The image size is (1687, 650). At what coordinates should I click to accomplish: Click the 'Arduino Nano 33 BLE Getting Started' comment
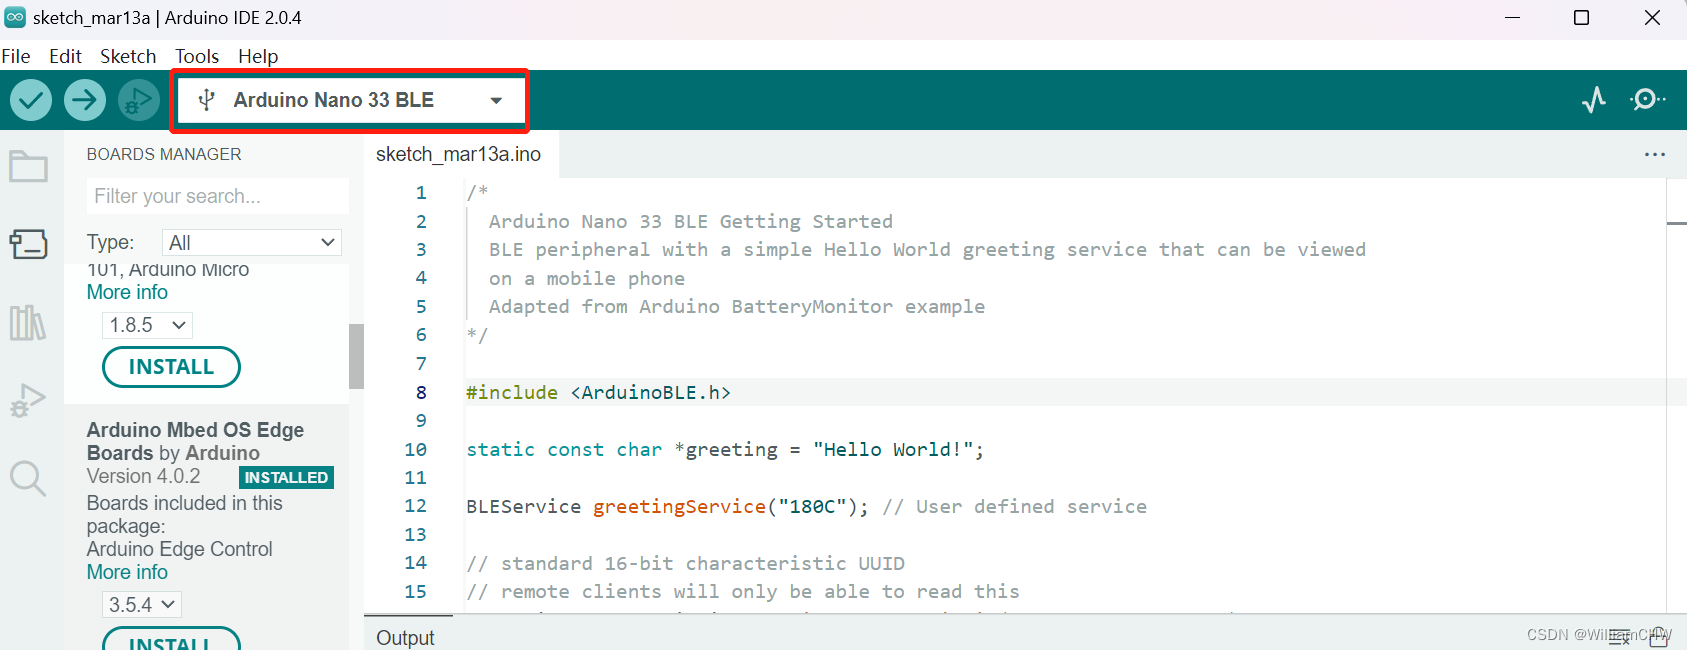pos(690,221)
